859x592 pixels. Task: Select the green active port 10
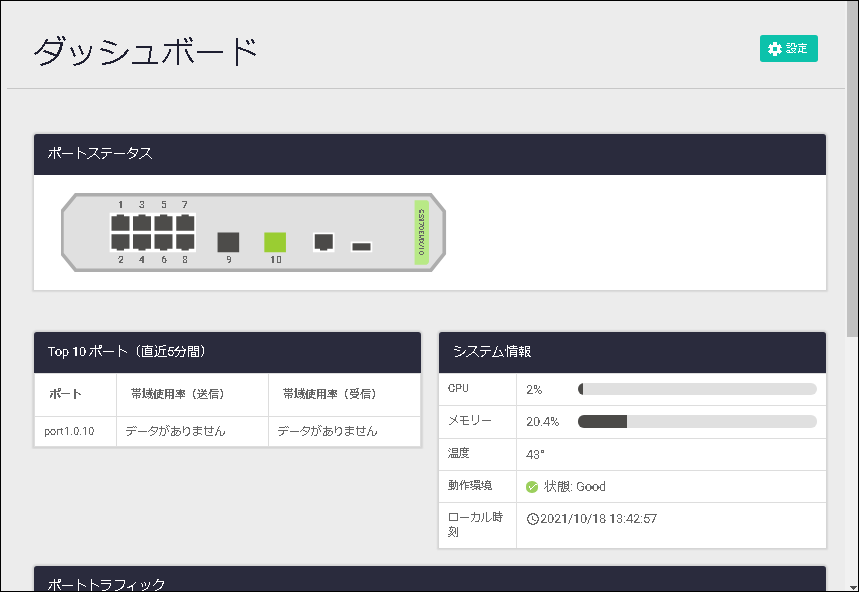coord(275,241)
